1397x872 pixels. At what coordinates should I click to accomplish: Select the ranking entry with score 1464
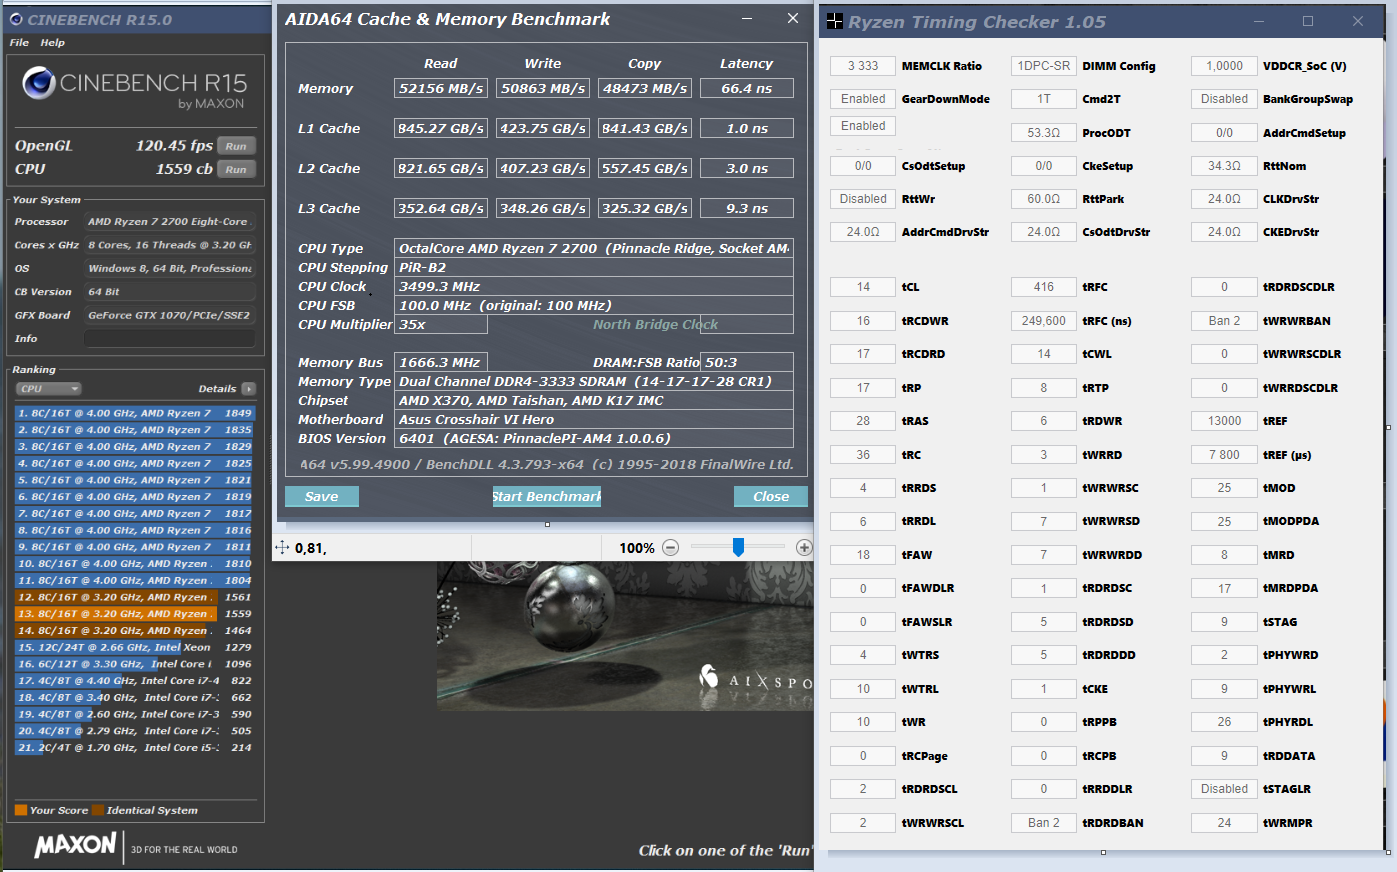135,631
